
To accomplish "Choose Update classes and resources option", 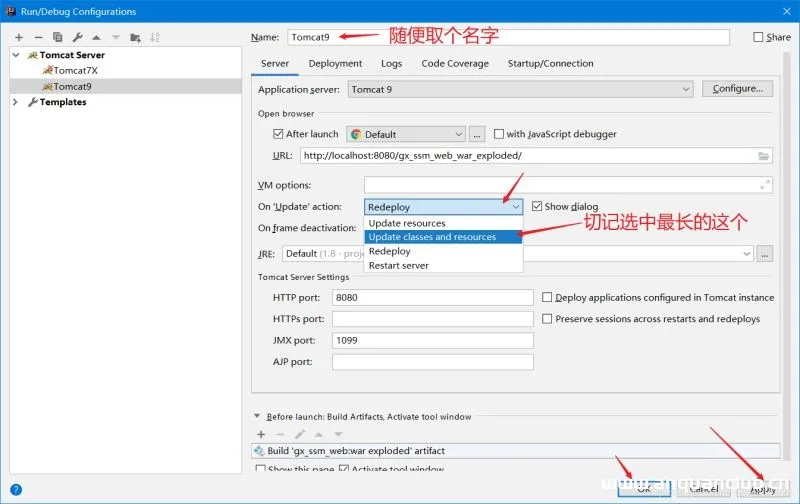I will pyautogui.click(x=443, y=237).
